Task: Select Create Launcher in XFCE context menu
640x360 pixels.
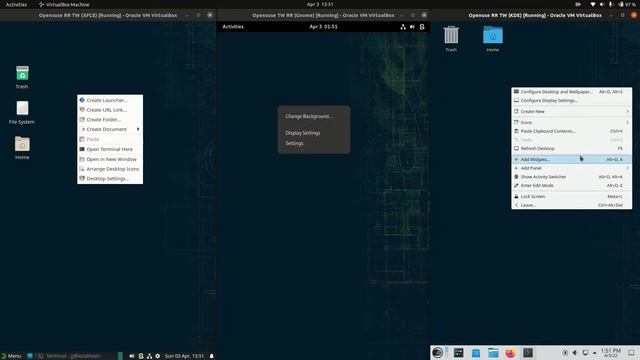Action: click(110, 100)
